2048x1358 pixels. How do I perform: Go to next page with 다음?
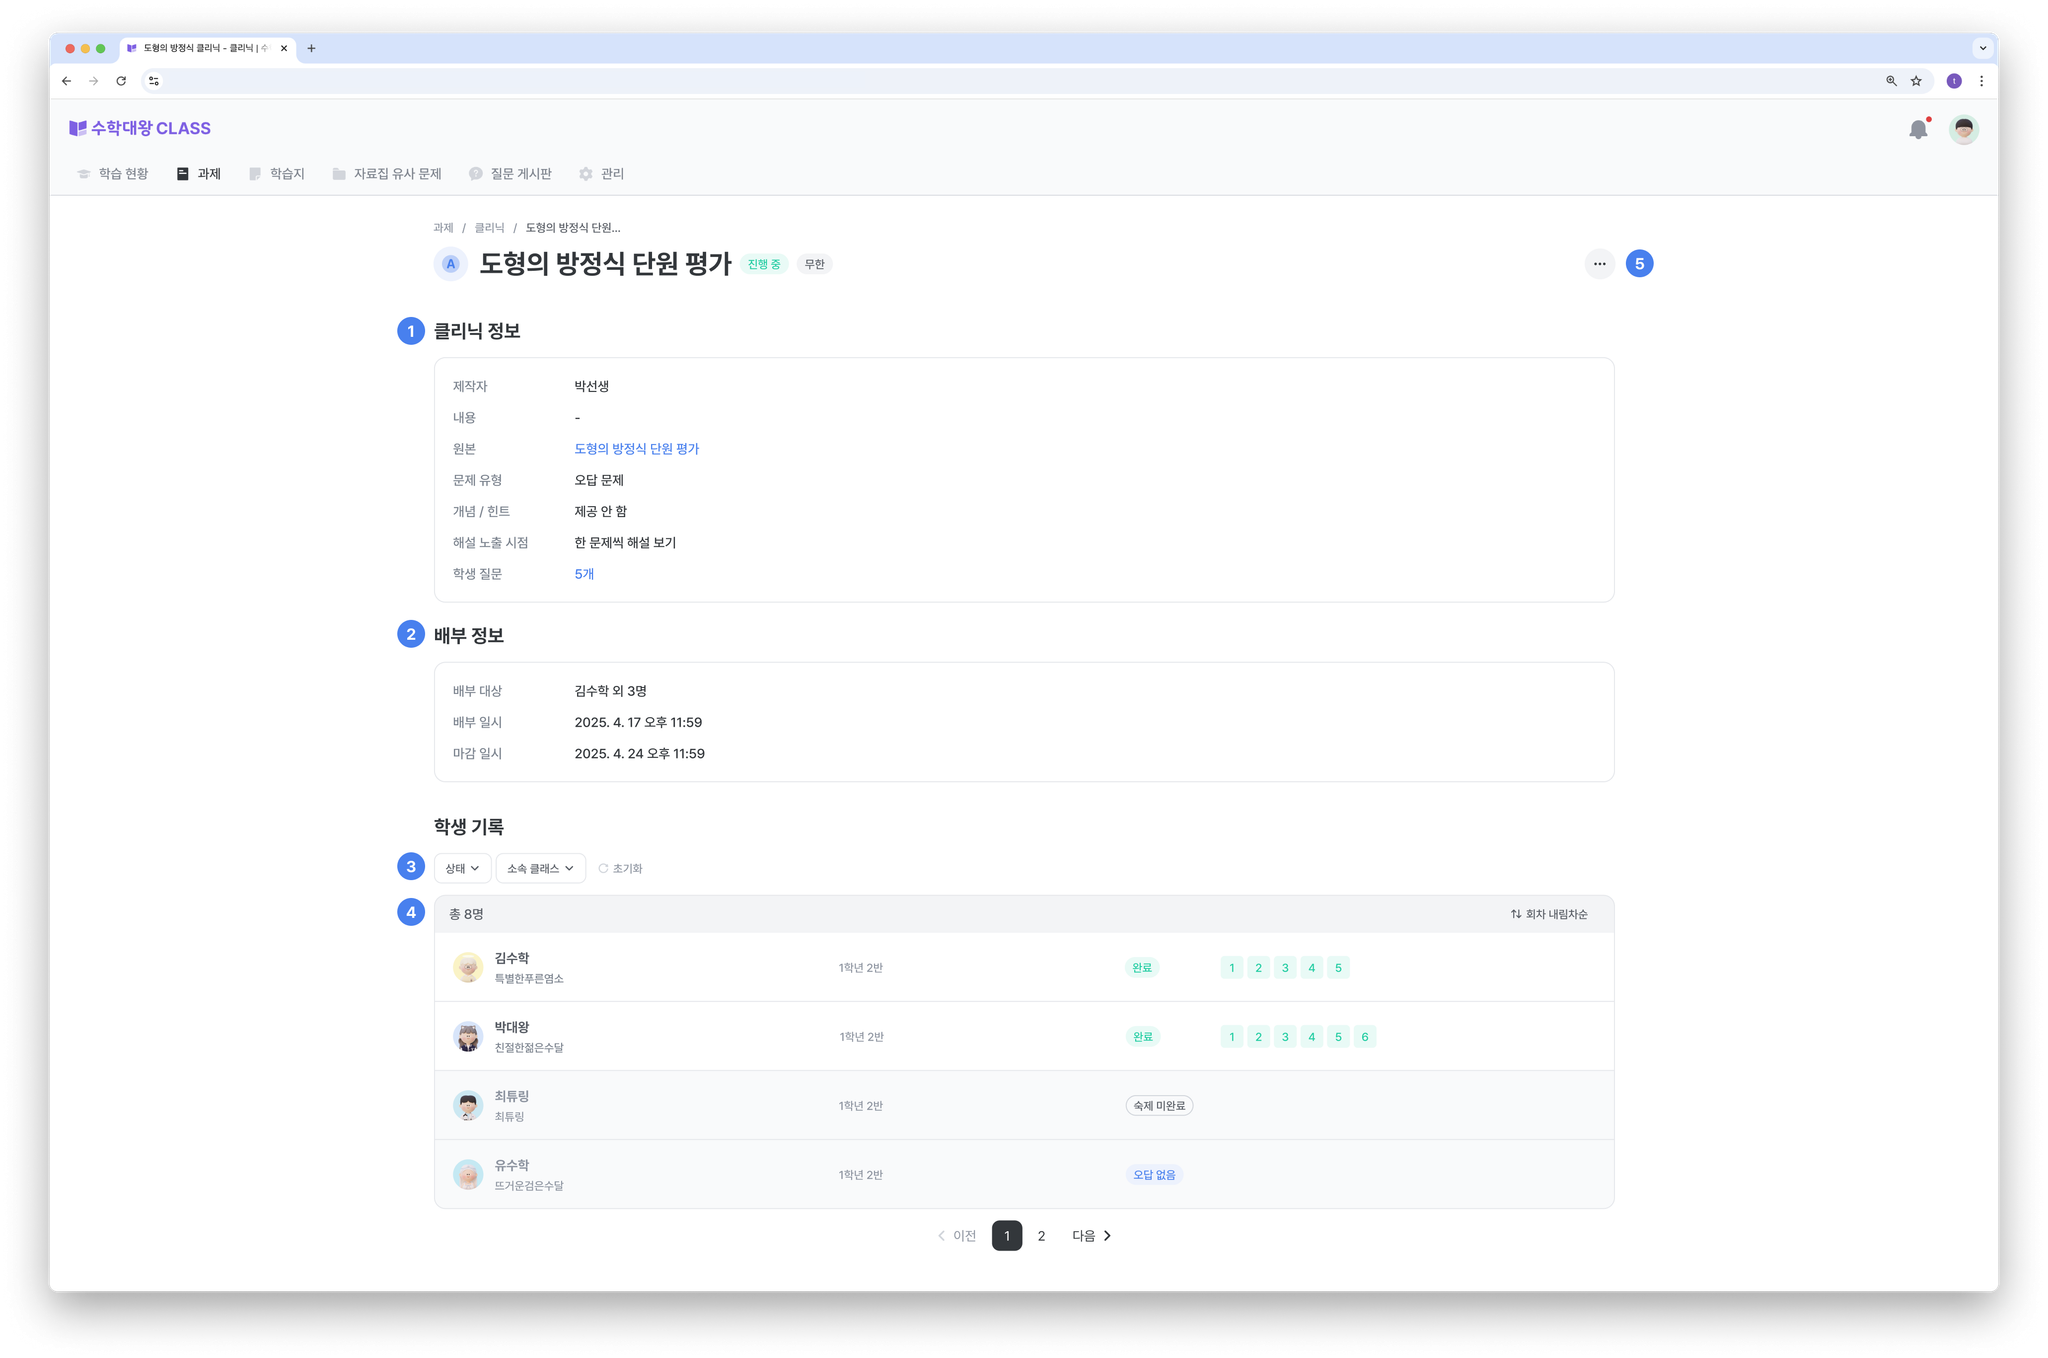click(x=1092, y=1236)
